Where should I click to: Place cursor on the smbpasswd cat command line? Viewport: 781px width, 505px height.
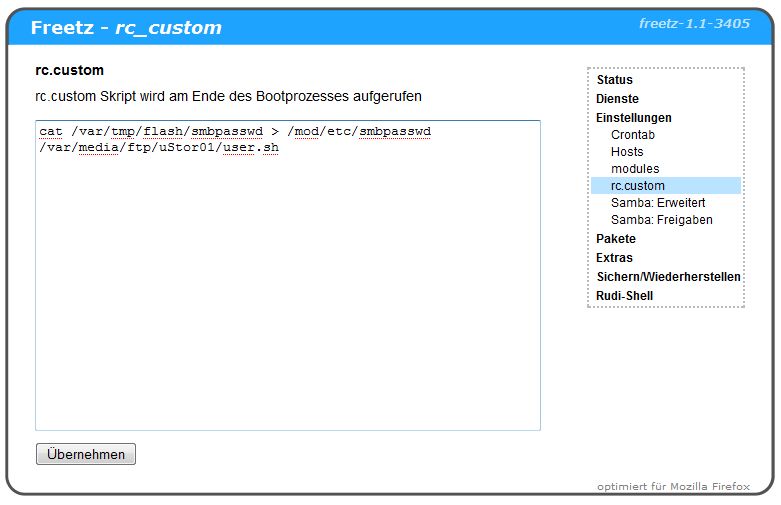[x=234, y=132]
